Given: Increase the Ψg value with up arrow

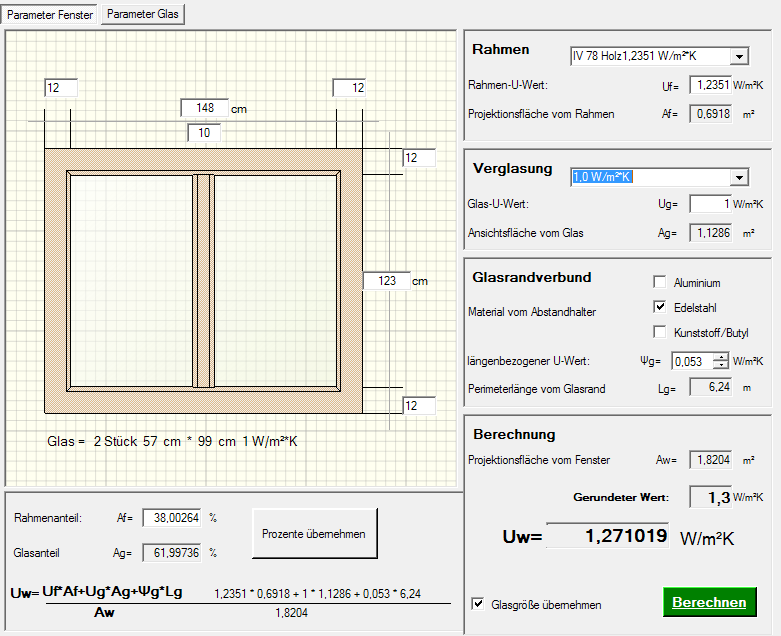Looking at the screenshot, I should 719,356.
